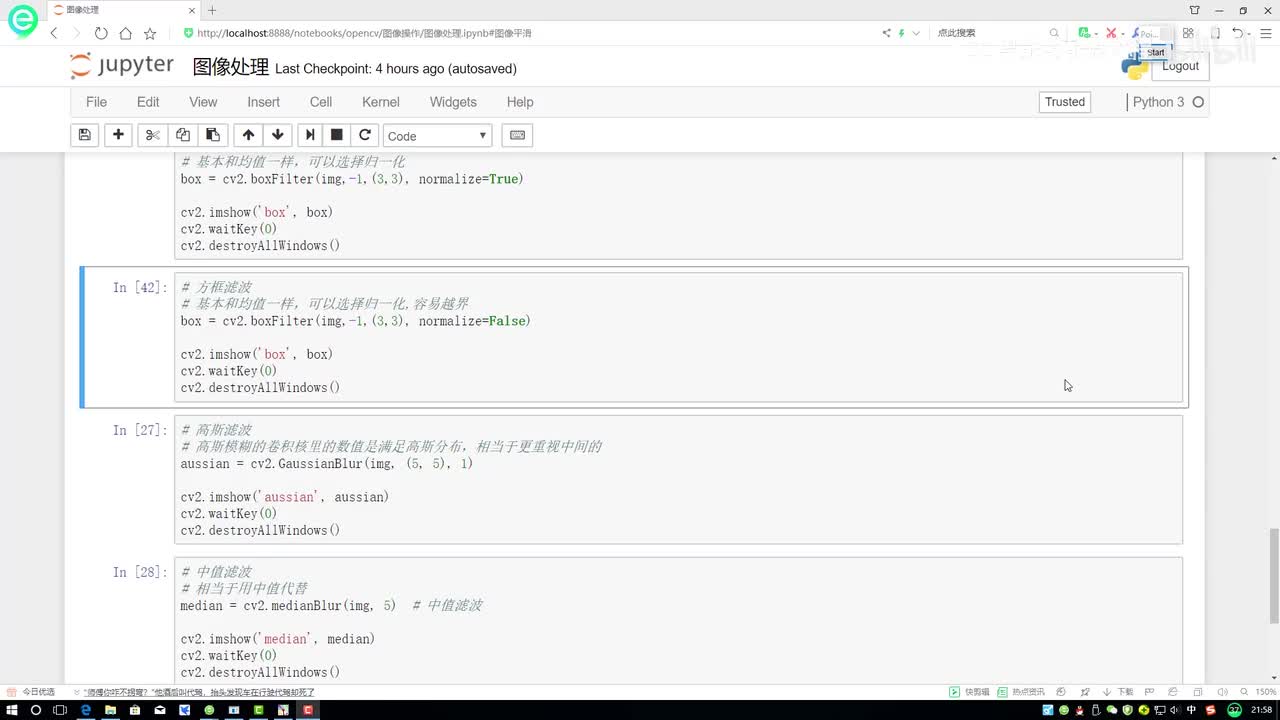
Task: Copy selected cells icon
Action: [182, 135]
